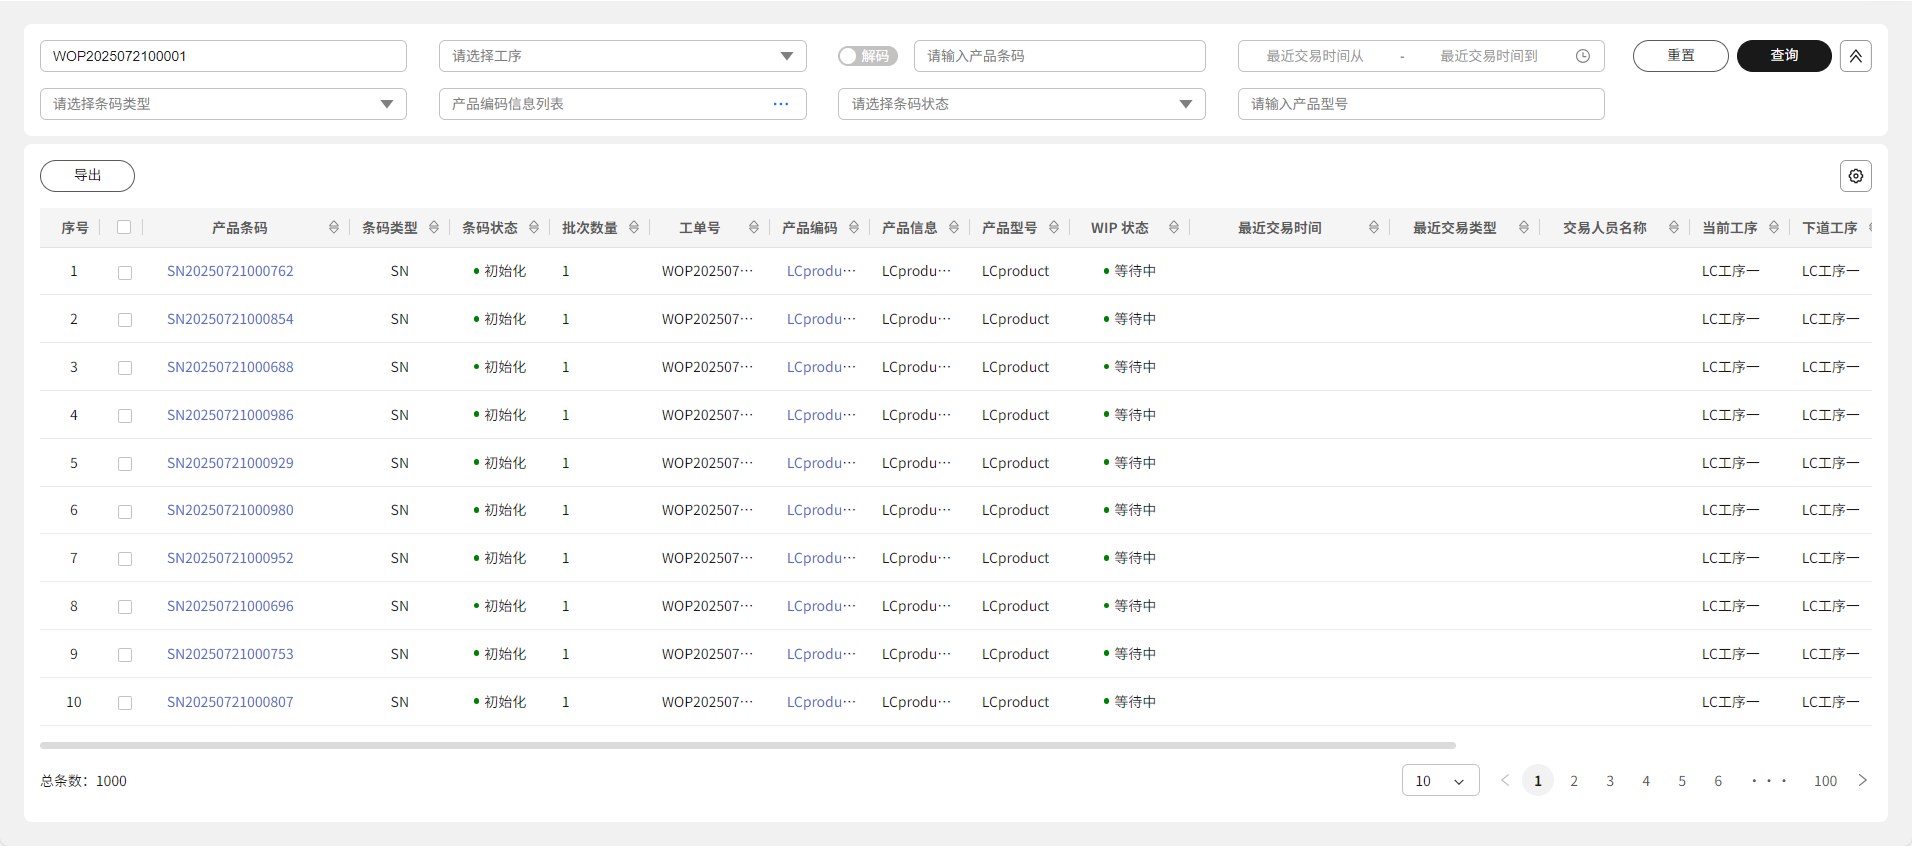Click the 产品编码信息列表 field
The height and width of the screenshot is (846, 1912).
622,104
